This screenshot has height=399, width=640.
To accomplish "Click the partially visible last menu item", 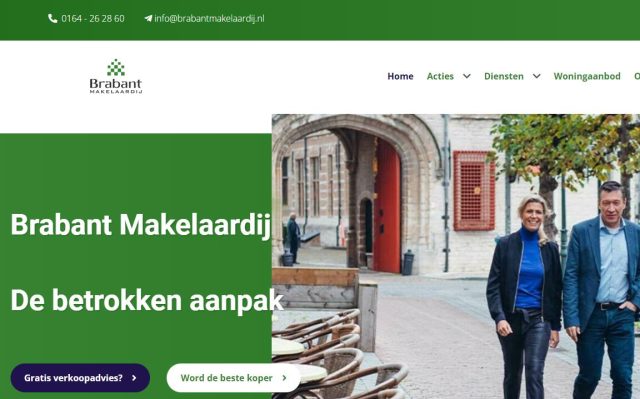I will [x=637, y=76].
